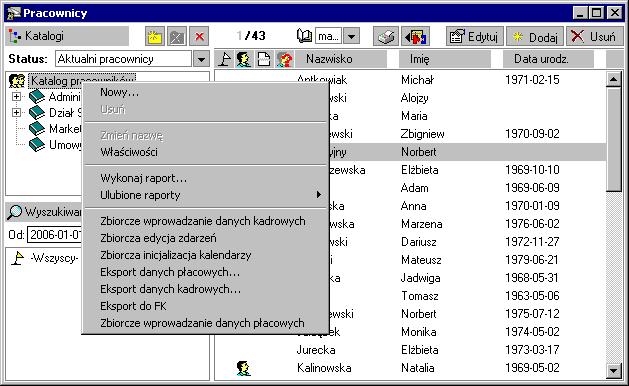This screenshot has height=386, width=629.
Task: Select Zbiorcze wprowadzanie danych płacowych
Action: coord(205,323)
